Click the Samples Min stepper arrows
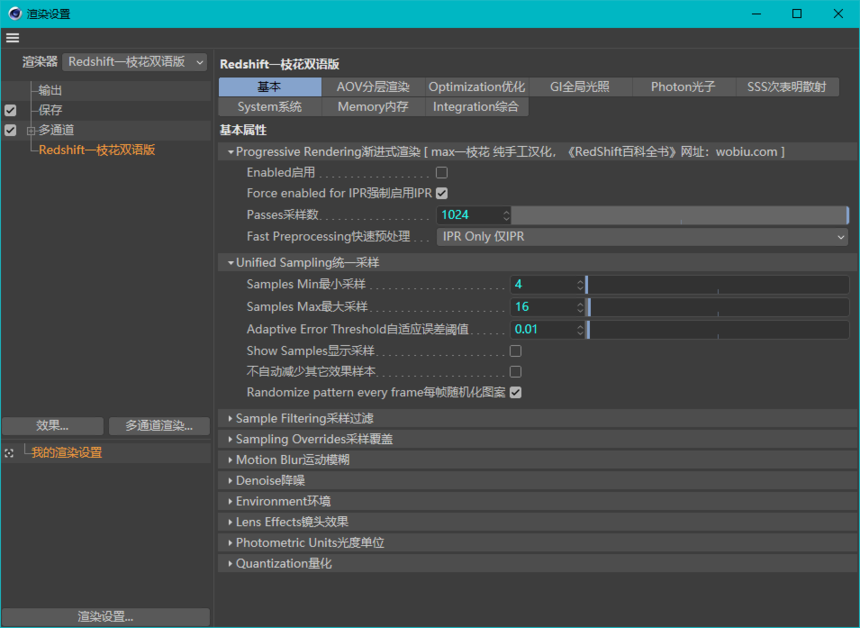The image size is (860, 628). click(x=580, y=285)
